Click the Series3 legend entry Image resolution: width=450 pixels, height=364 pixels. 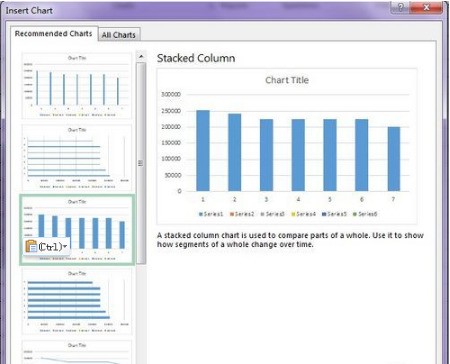point(273,214)
